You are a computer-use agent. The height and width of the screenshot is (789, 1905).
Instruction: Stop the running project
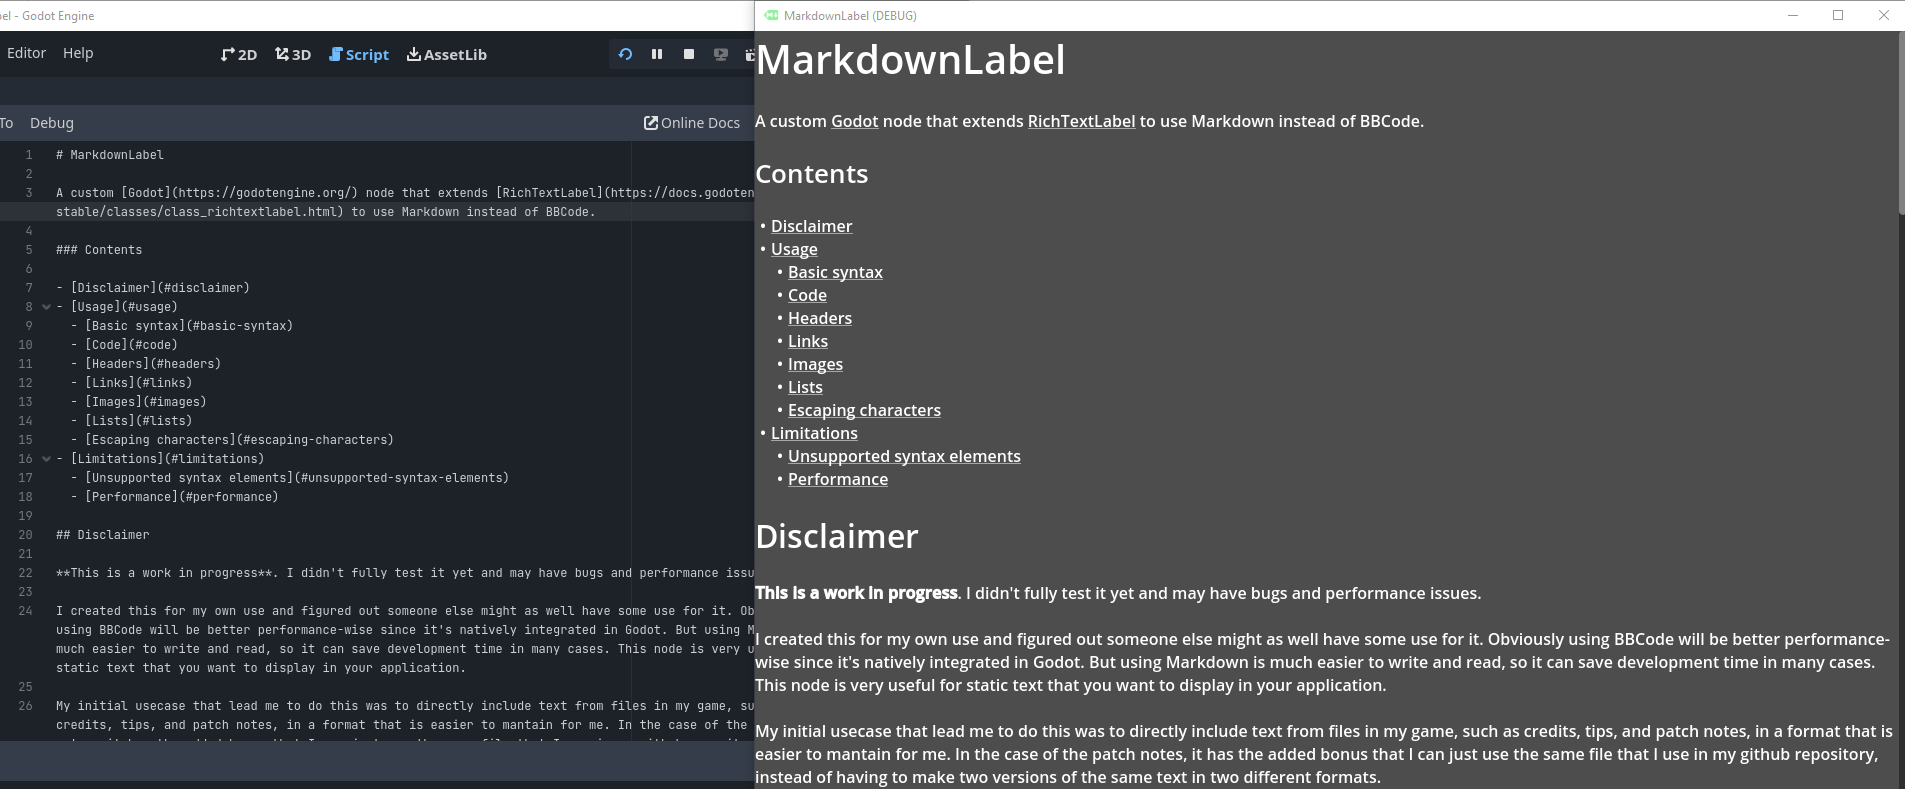click(689, 54)
